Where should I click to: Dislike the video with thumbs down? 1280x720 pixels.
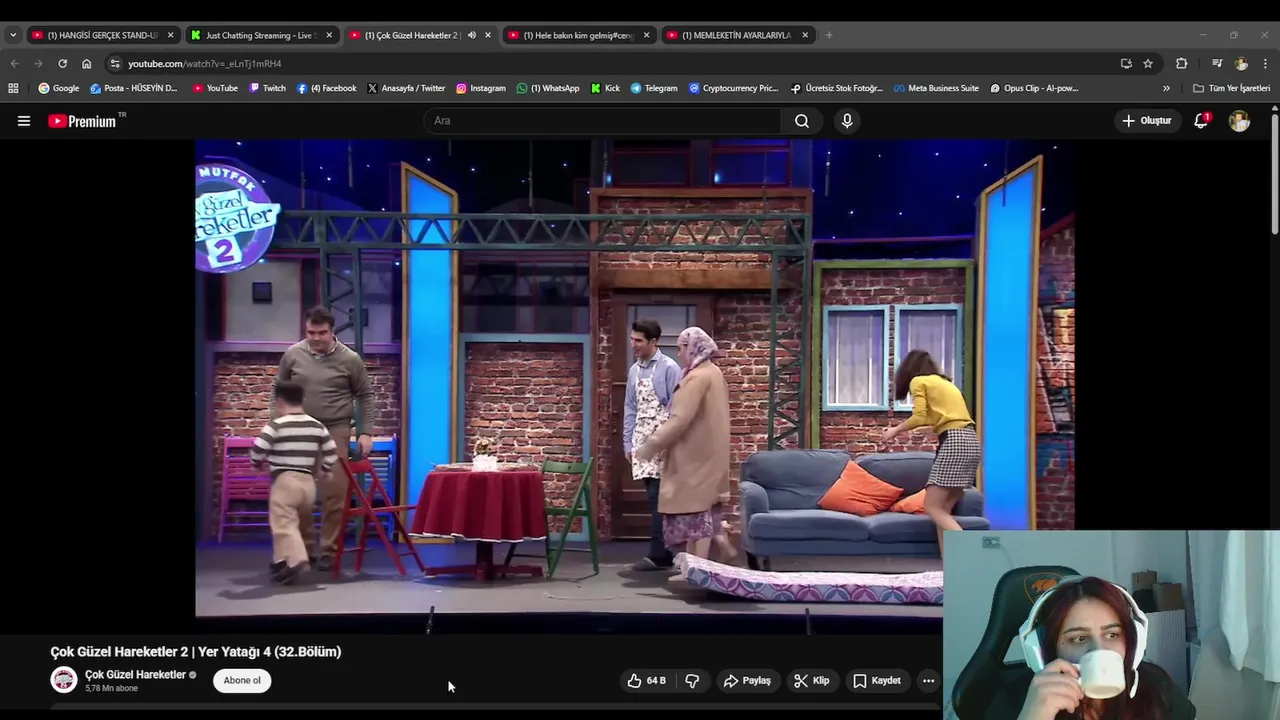point(692,681)
